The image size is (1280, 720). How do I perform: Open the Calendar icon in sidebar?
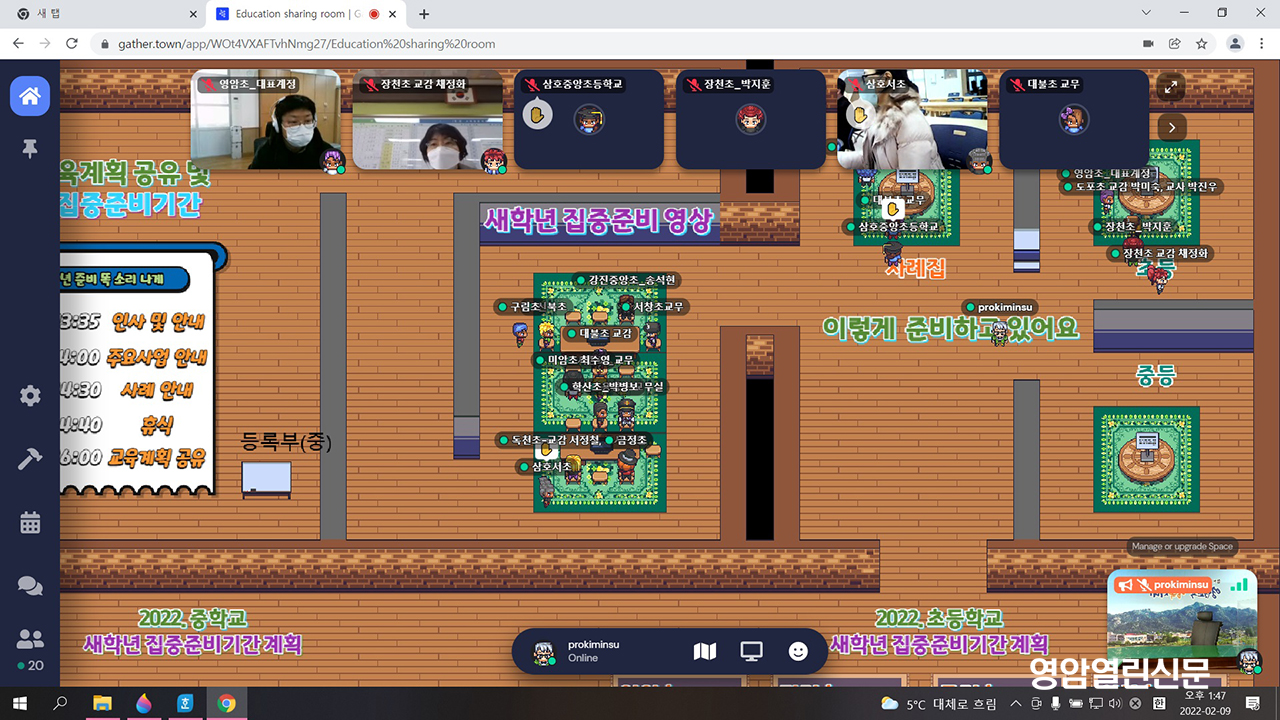point(30,522)
